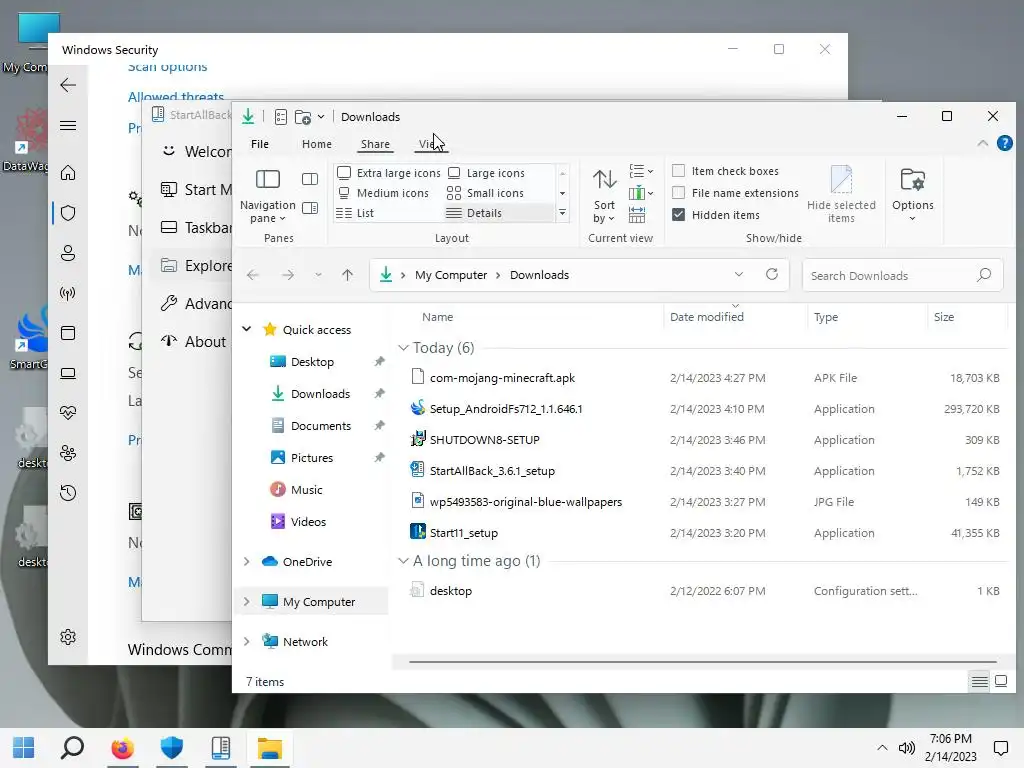Expand the layout gallery more arrow

(562, 213)
